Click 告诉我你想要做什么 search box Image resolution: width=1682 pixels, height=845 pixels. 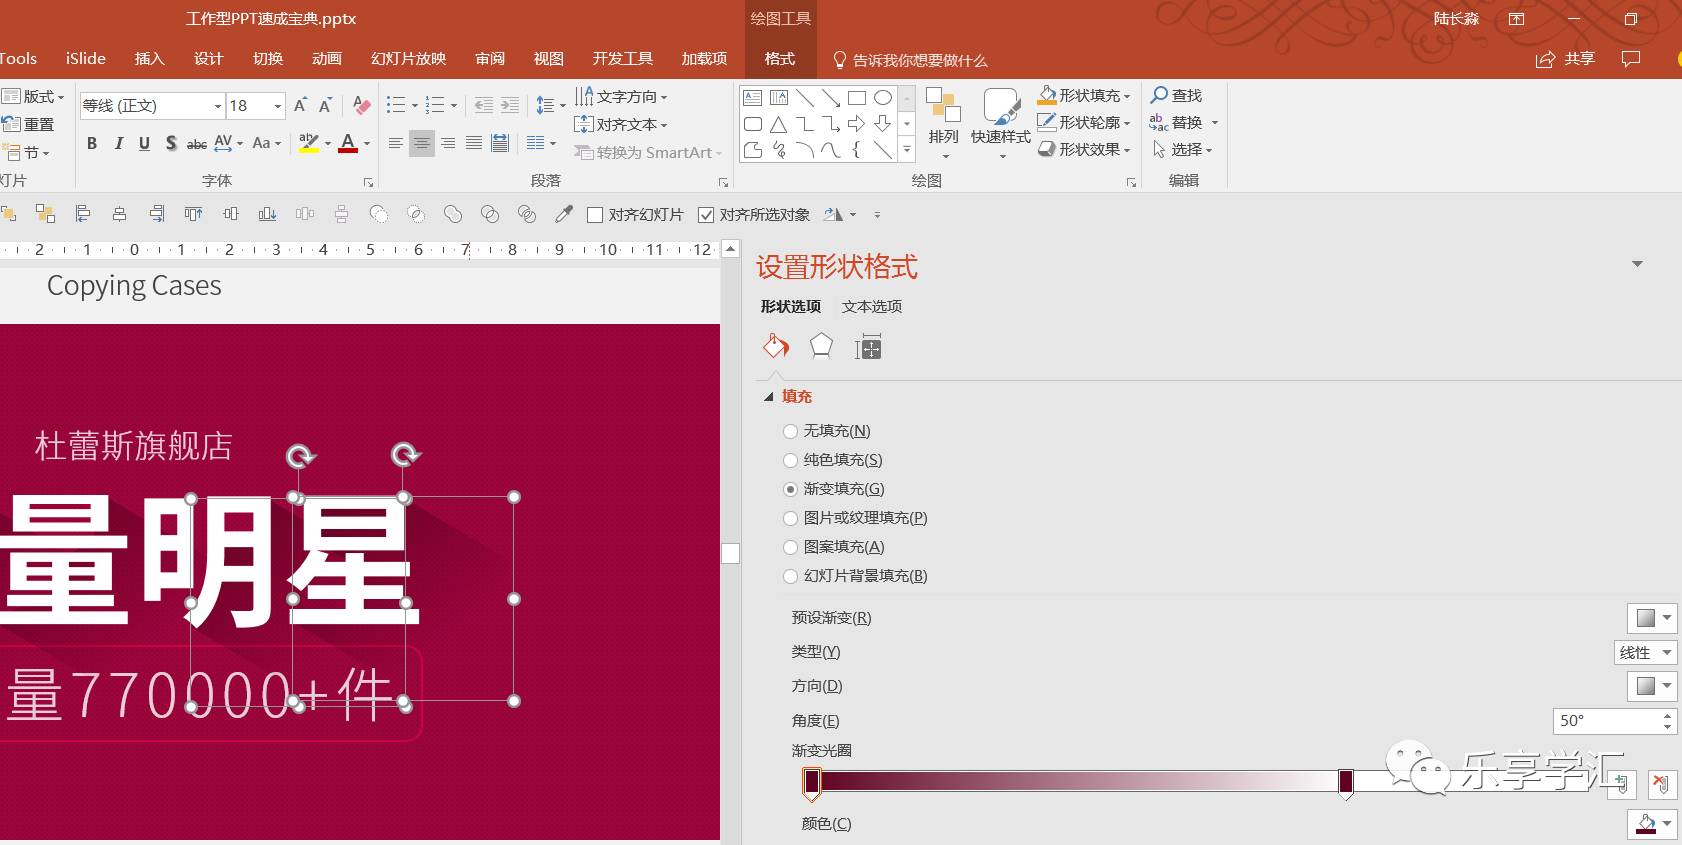pyautogui.click(x=910, y=60)
